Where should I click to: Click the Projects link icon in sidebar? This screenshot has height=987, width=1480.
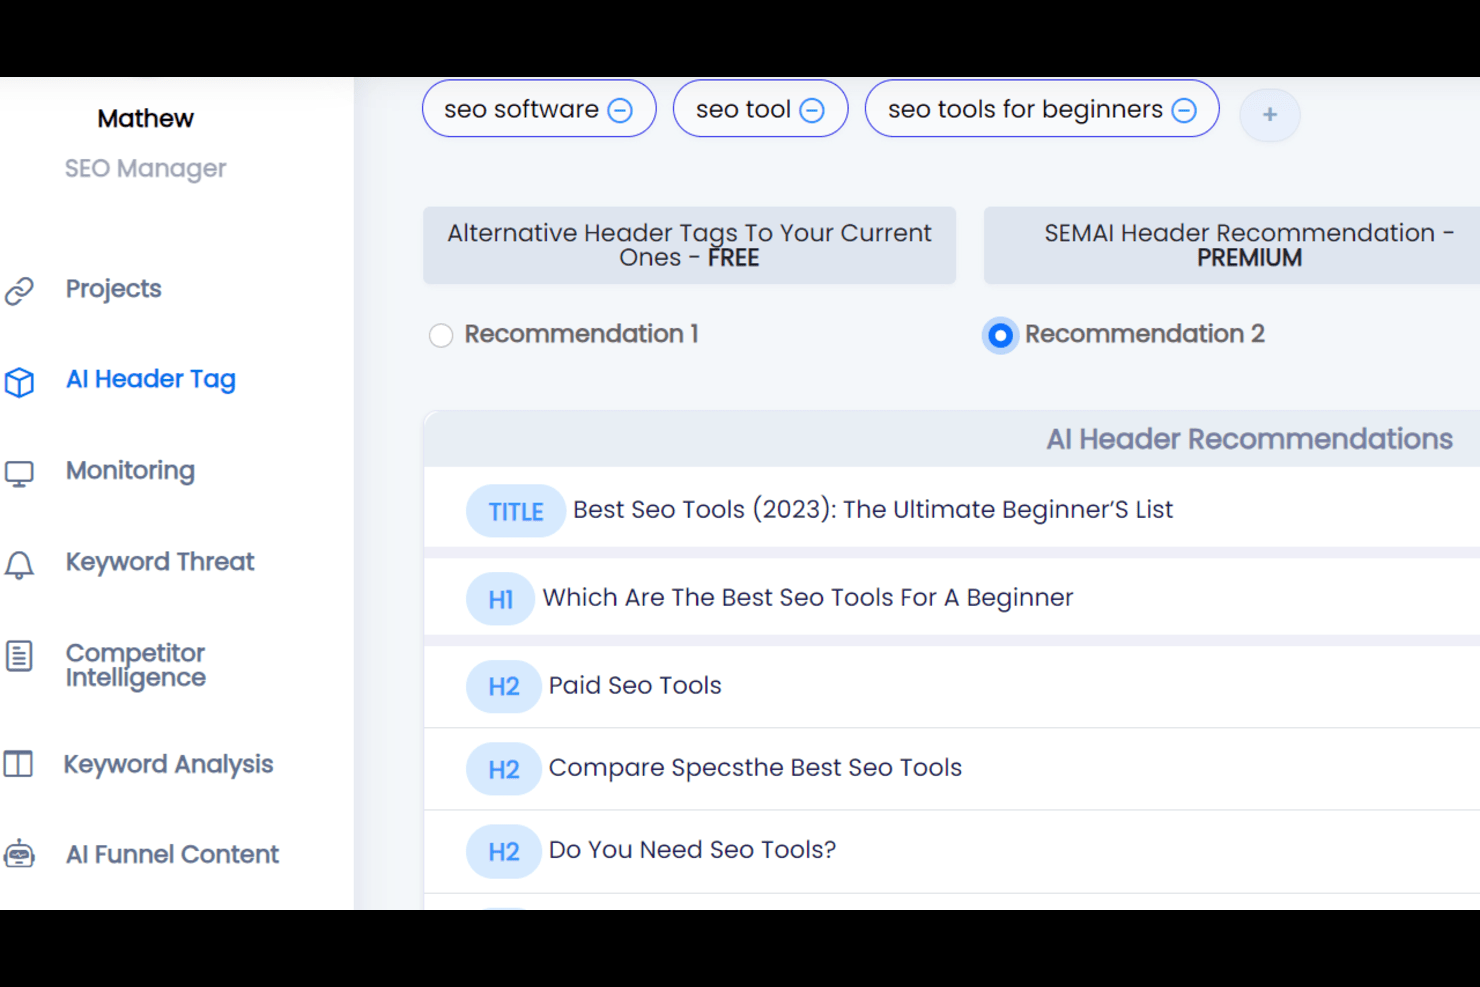tap(20, 291)
